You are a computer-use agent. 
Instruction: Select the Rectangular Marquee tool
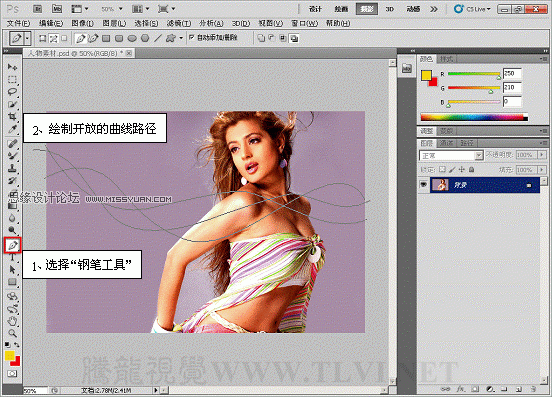coord(12,80)
